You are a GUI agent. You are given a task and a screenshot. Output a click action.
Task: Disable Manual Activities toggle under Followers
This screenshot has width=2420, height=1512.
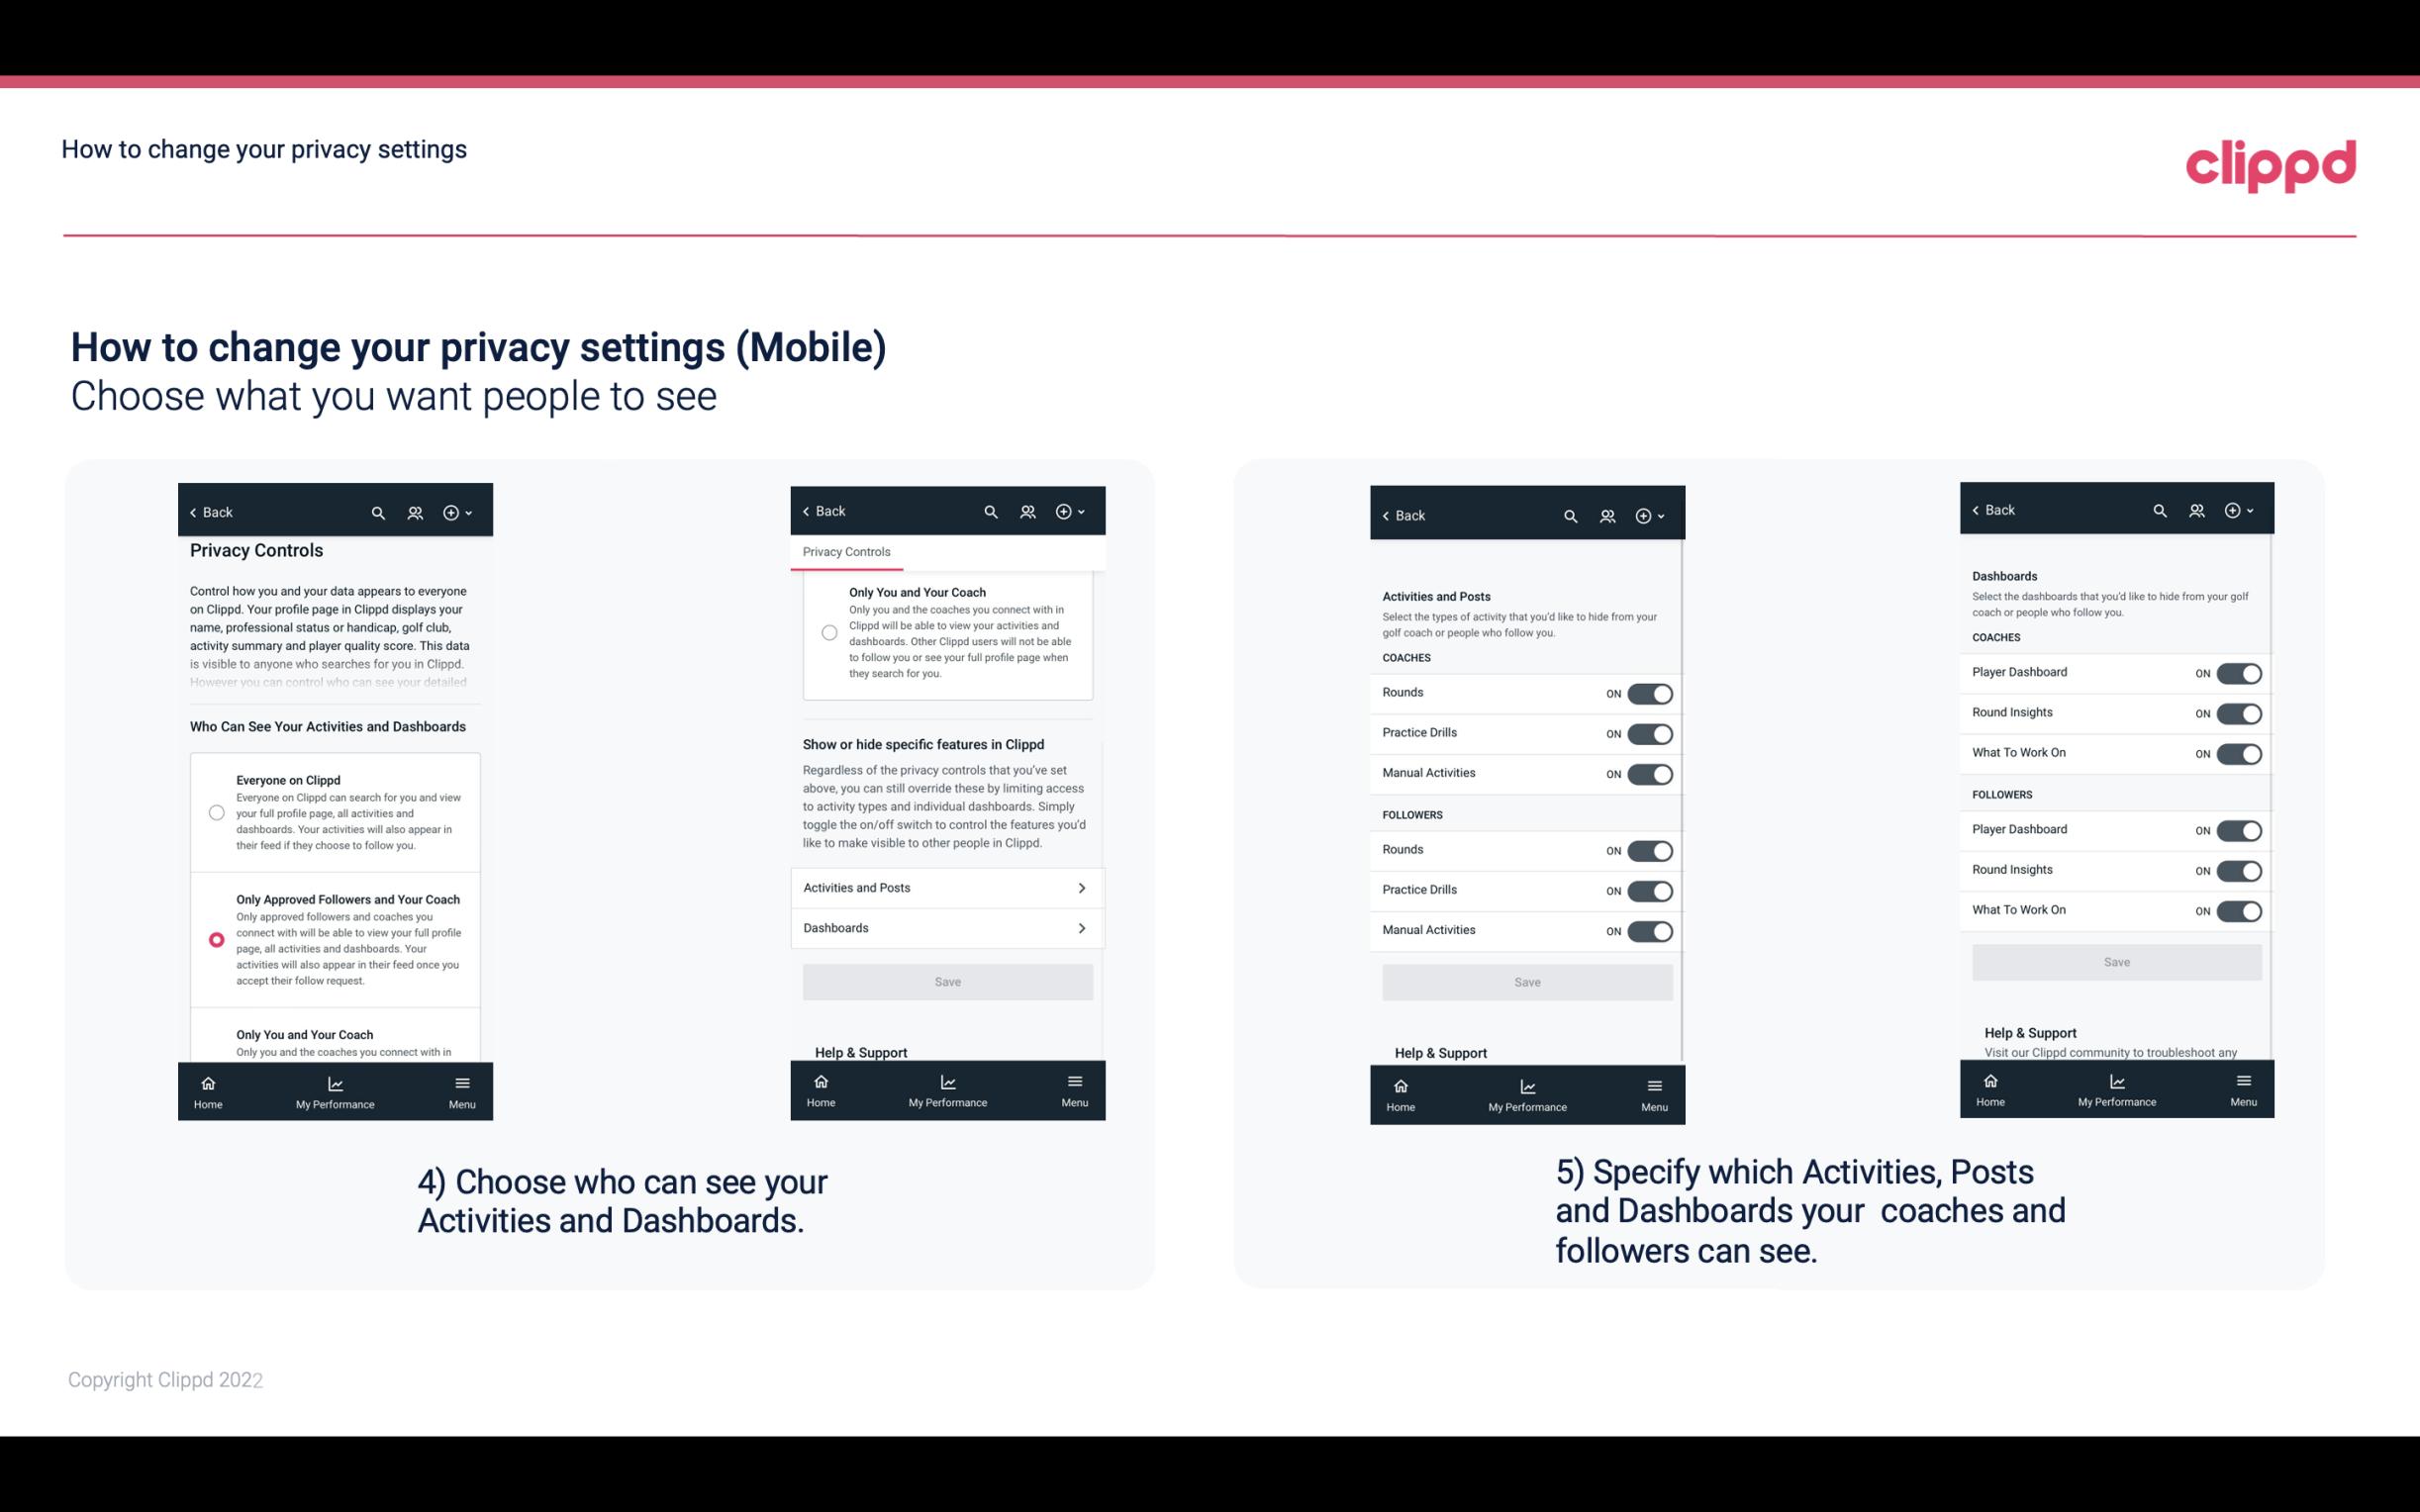(x=1648, y=928)
